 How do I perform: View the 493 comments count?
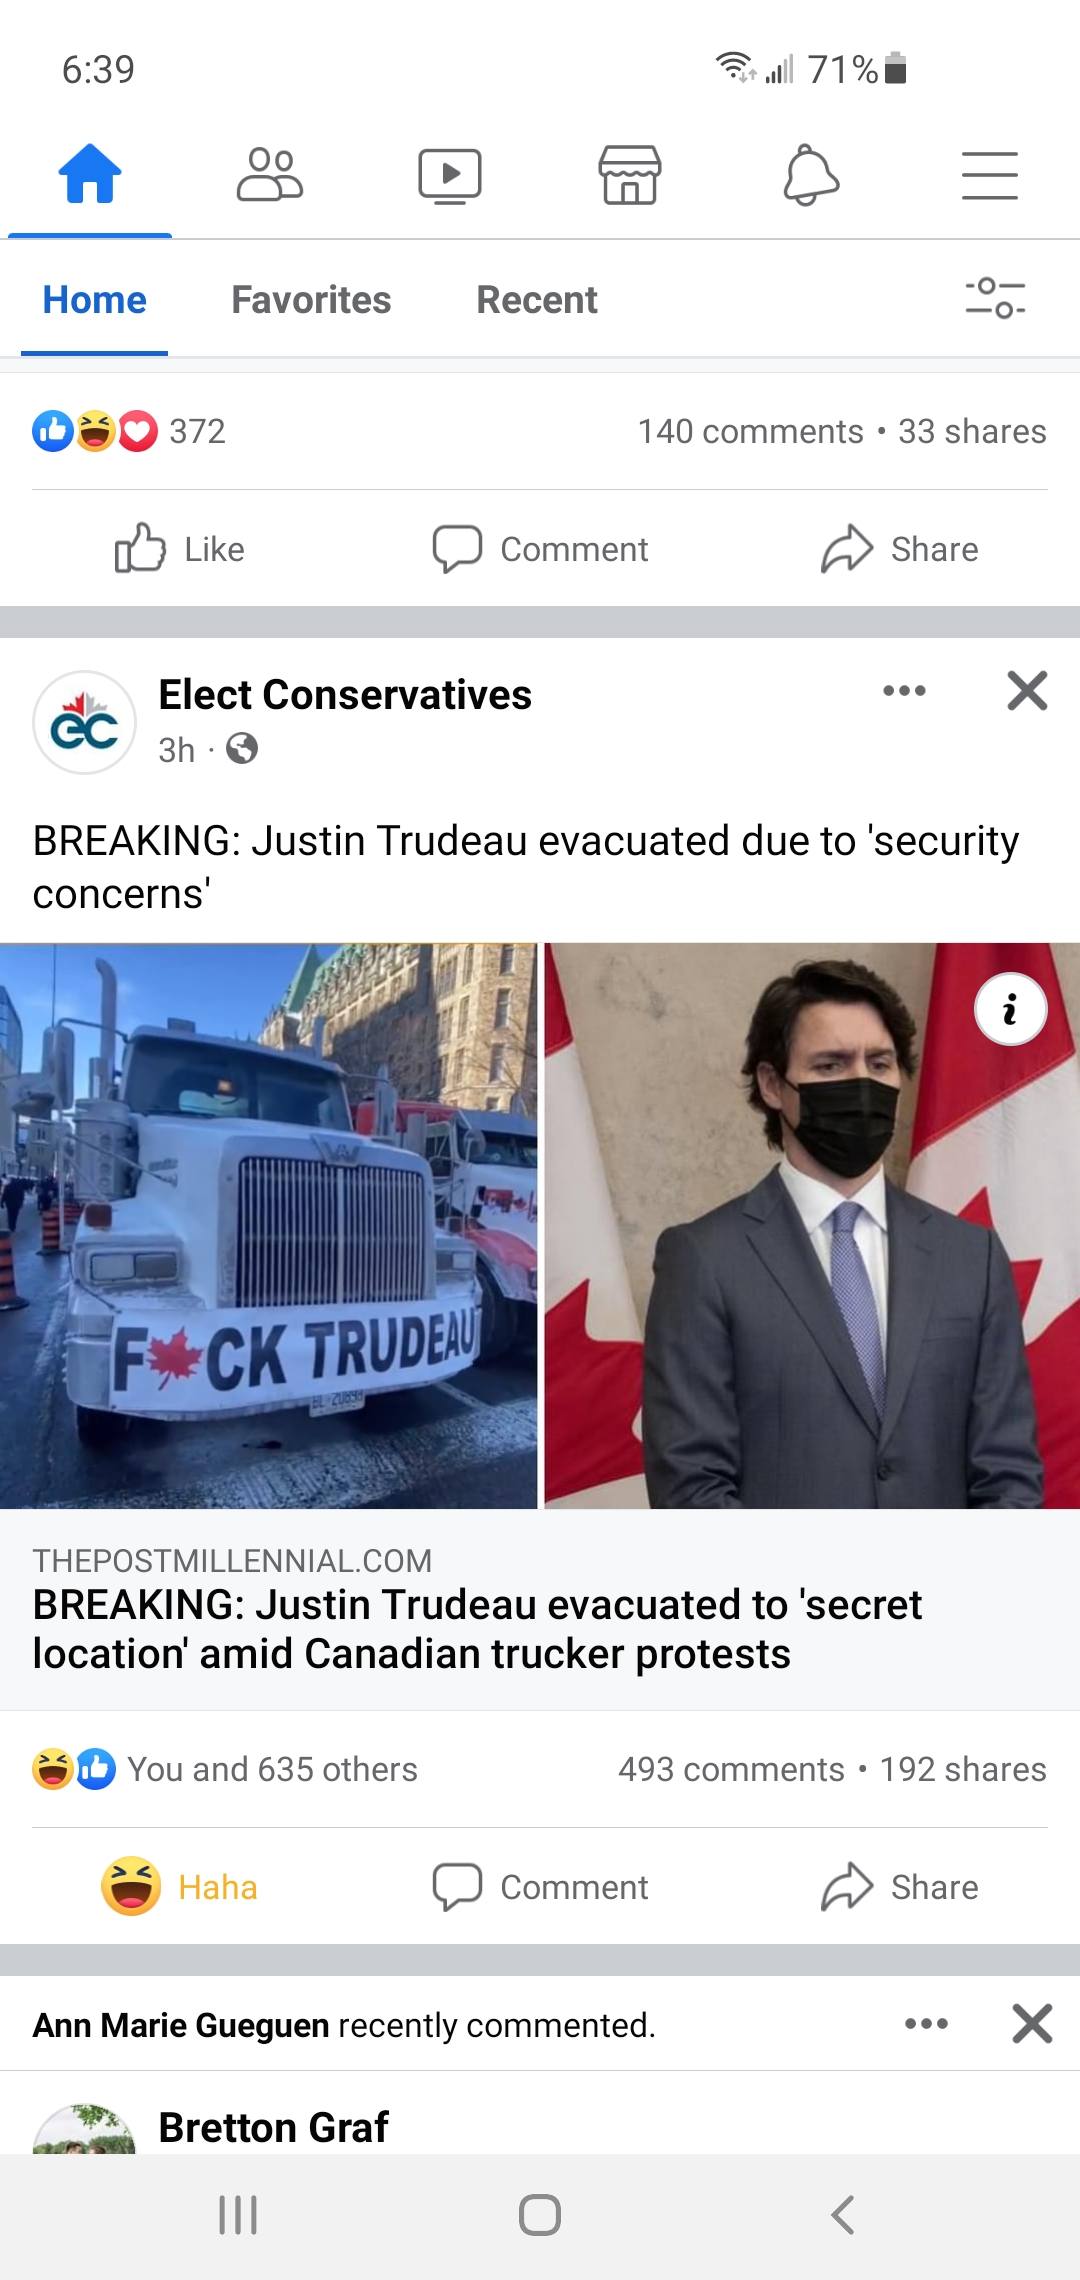coord(731,1769)
